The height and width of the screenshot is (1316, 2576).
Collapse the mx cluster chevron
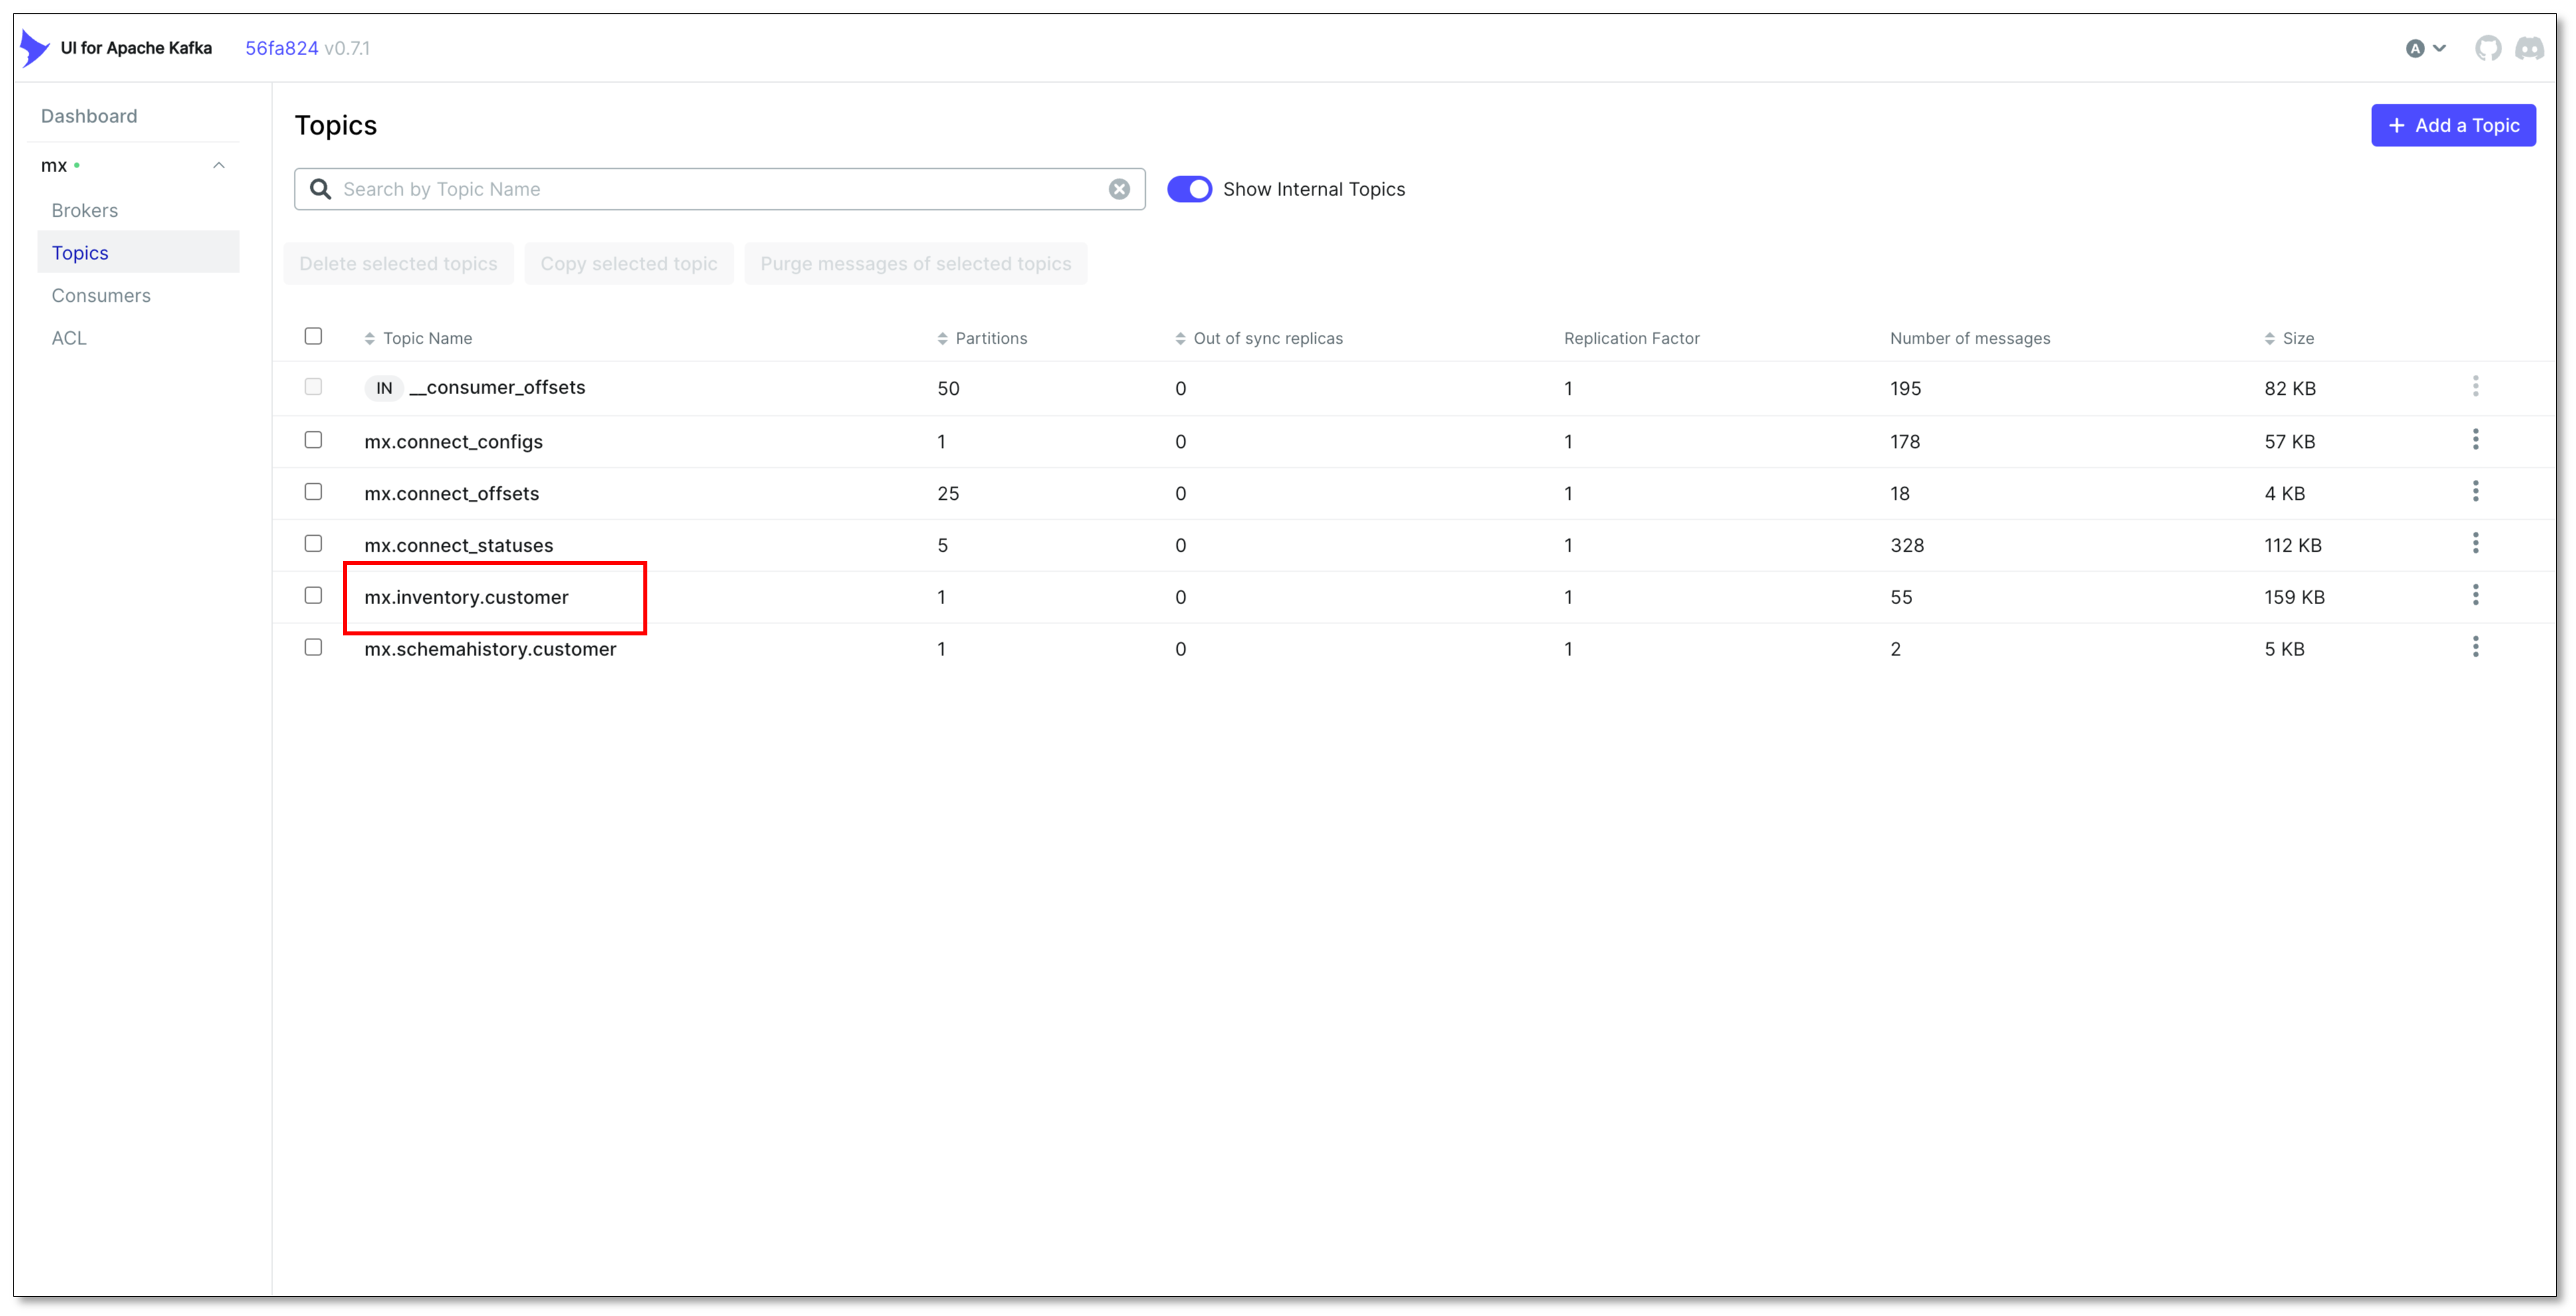click(219, 165)
